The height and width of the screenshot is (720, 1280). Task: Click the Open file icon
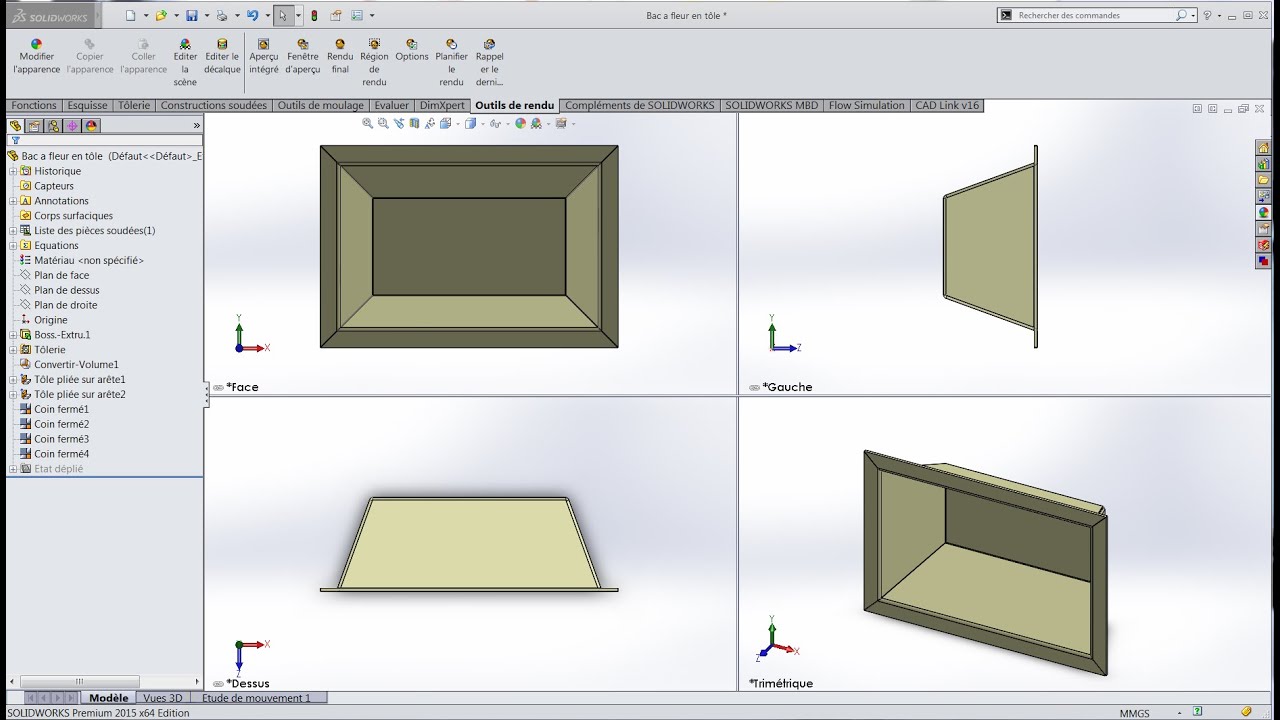click(160, 15)
